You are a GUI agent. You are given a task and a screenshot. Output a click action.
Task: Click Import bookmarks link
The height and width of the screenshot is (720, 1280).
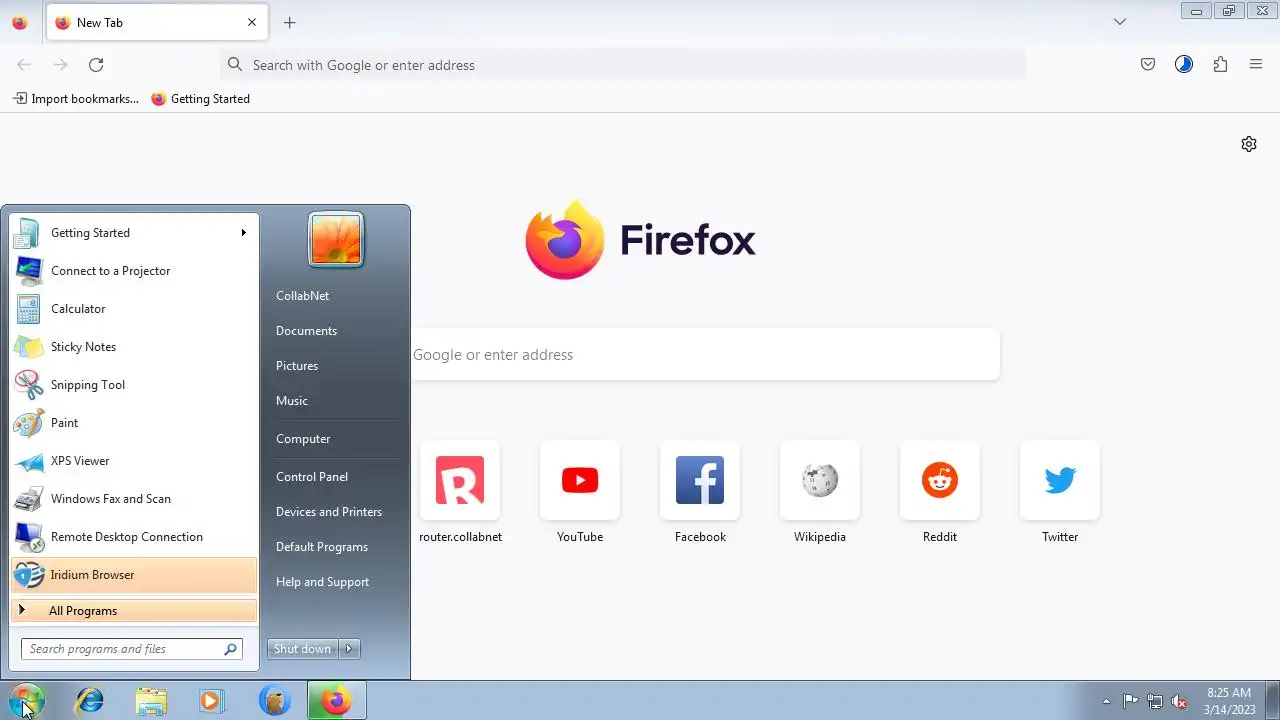pos(76,99)
